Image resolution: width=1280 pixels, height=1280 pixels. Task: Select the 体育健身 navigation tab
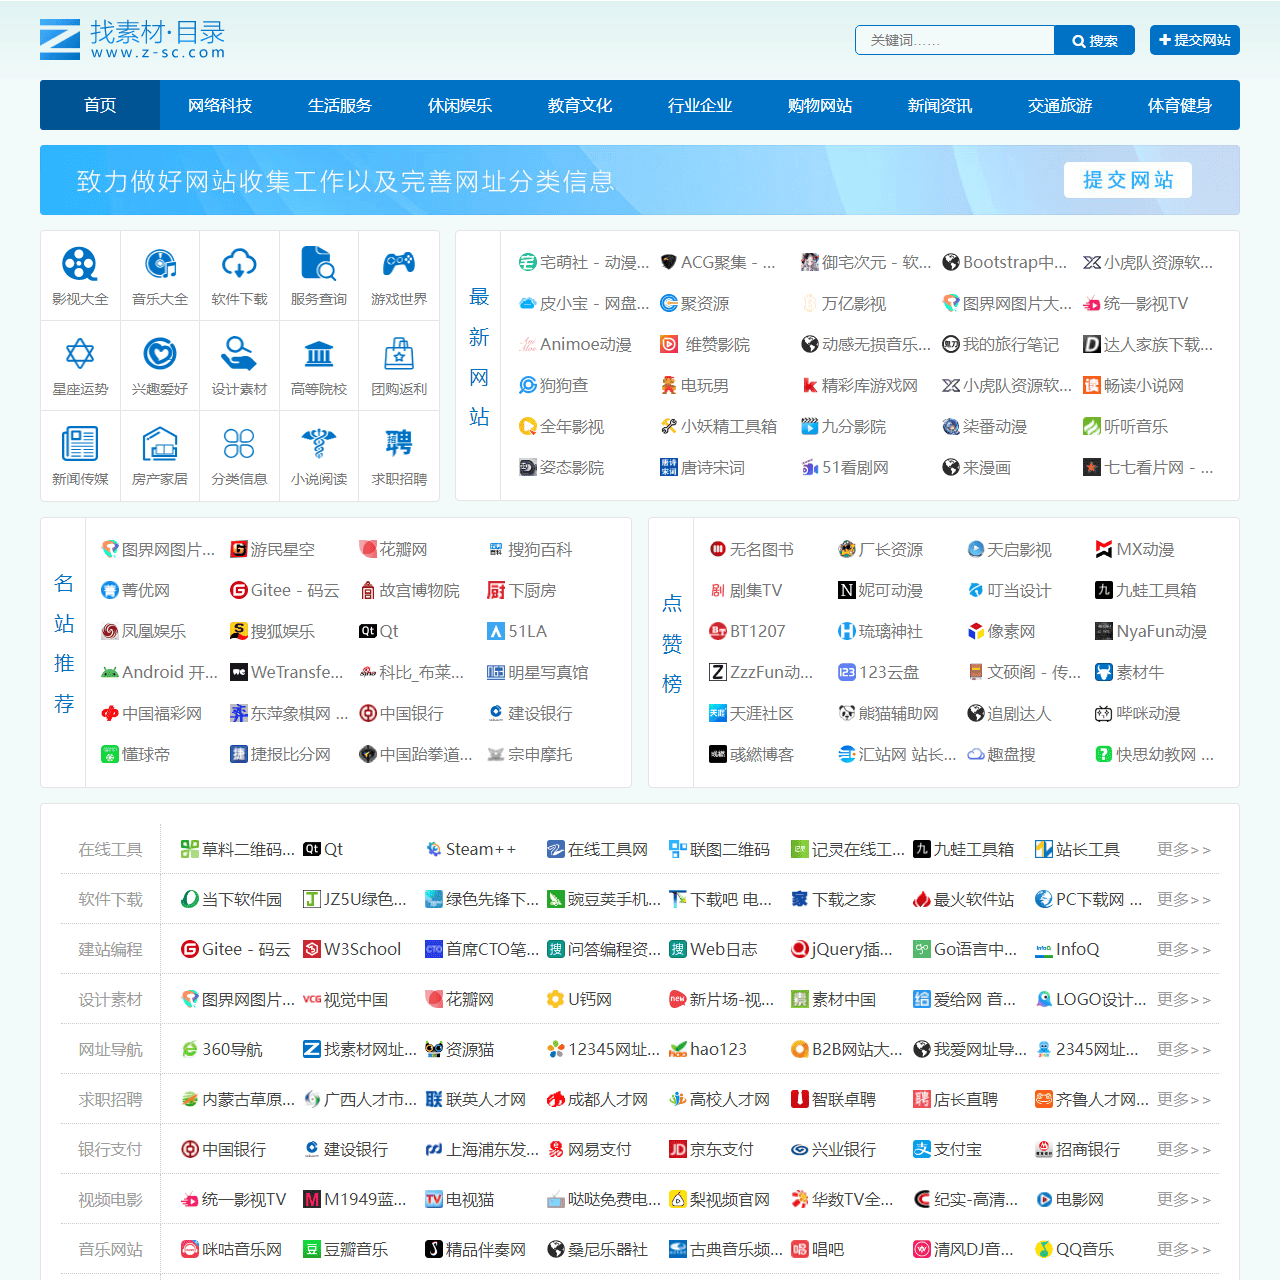[1180, 105]
